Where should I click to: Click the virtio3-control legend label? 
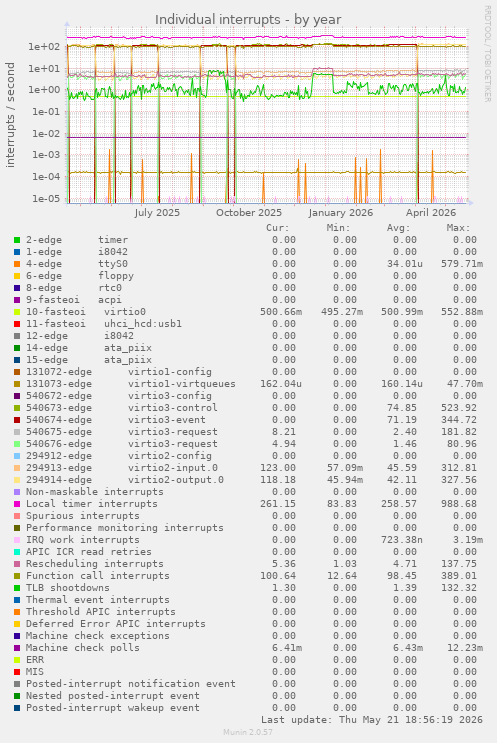pyautogui.click(x=172, y=408)
